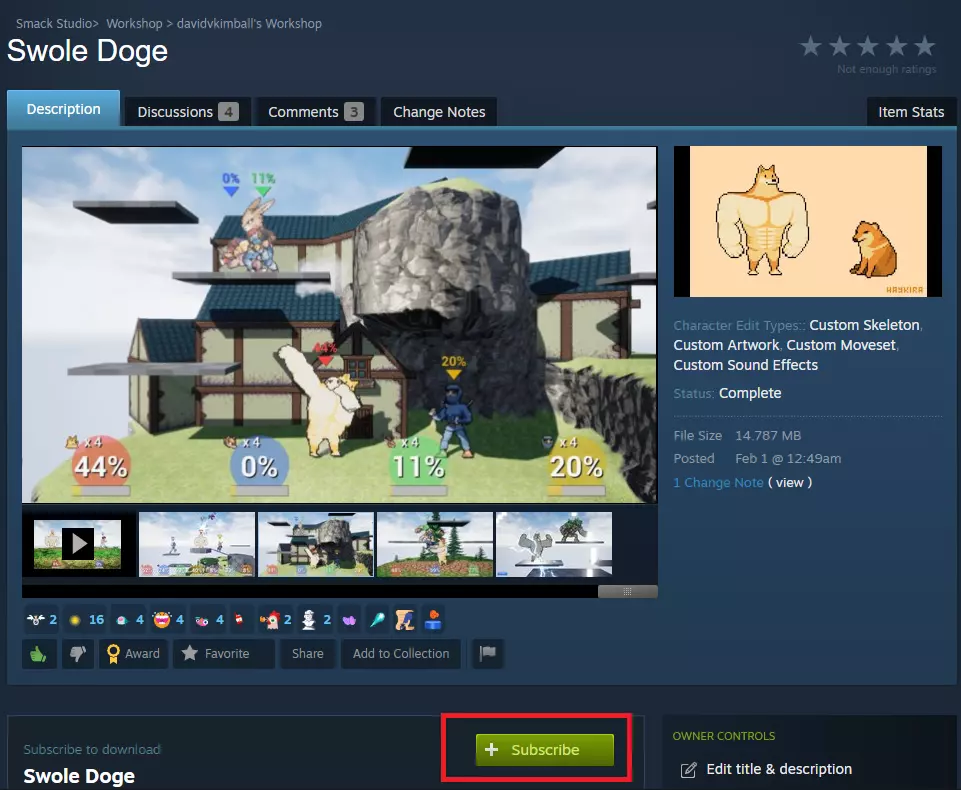
Task: Open the Comments tab
Action: [x=316, y=112]
